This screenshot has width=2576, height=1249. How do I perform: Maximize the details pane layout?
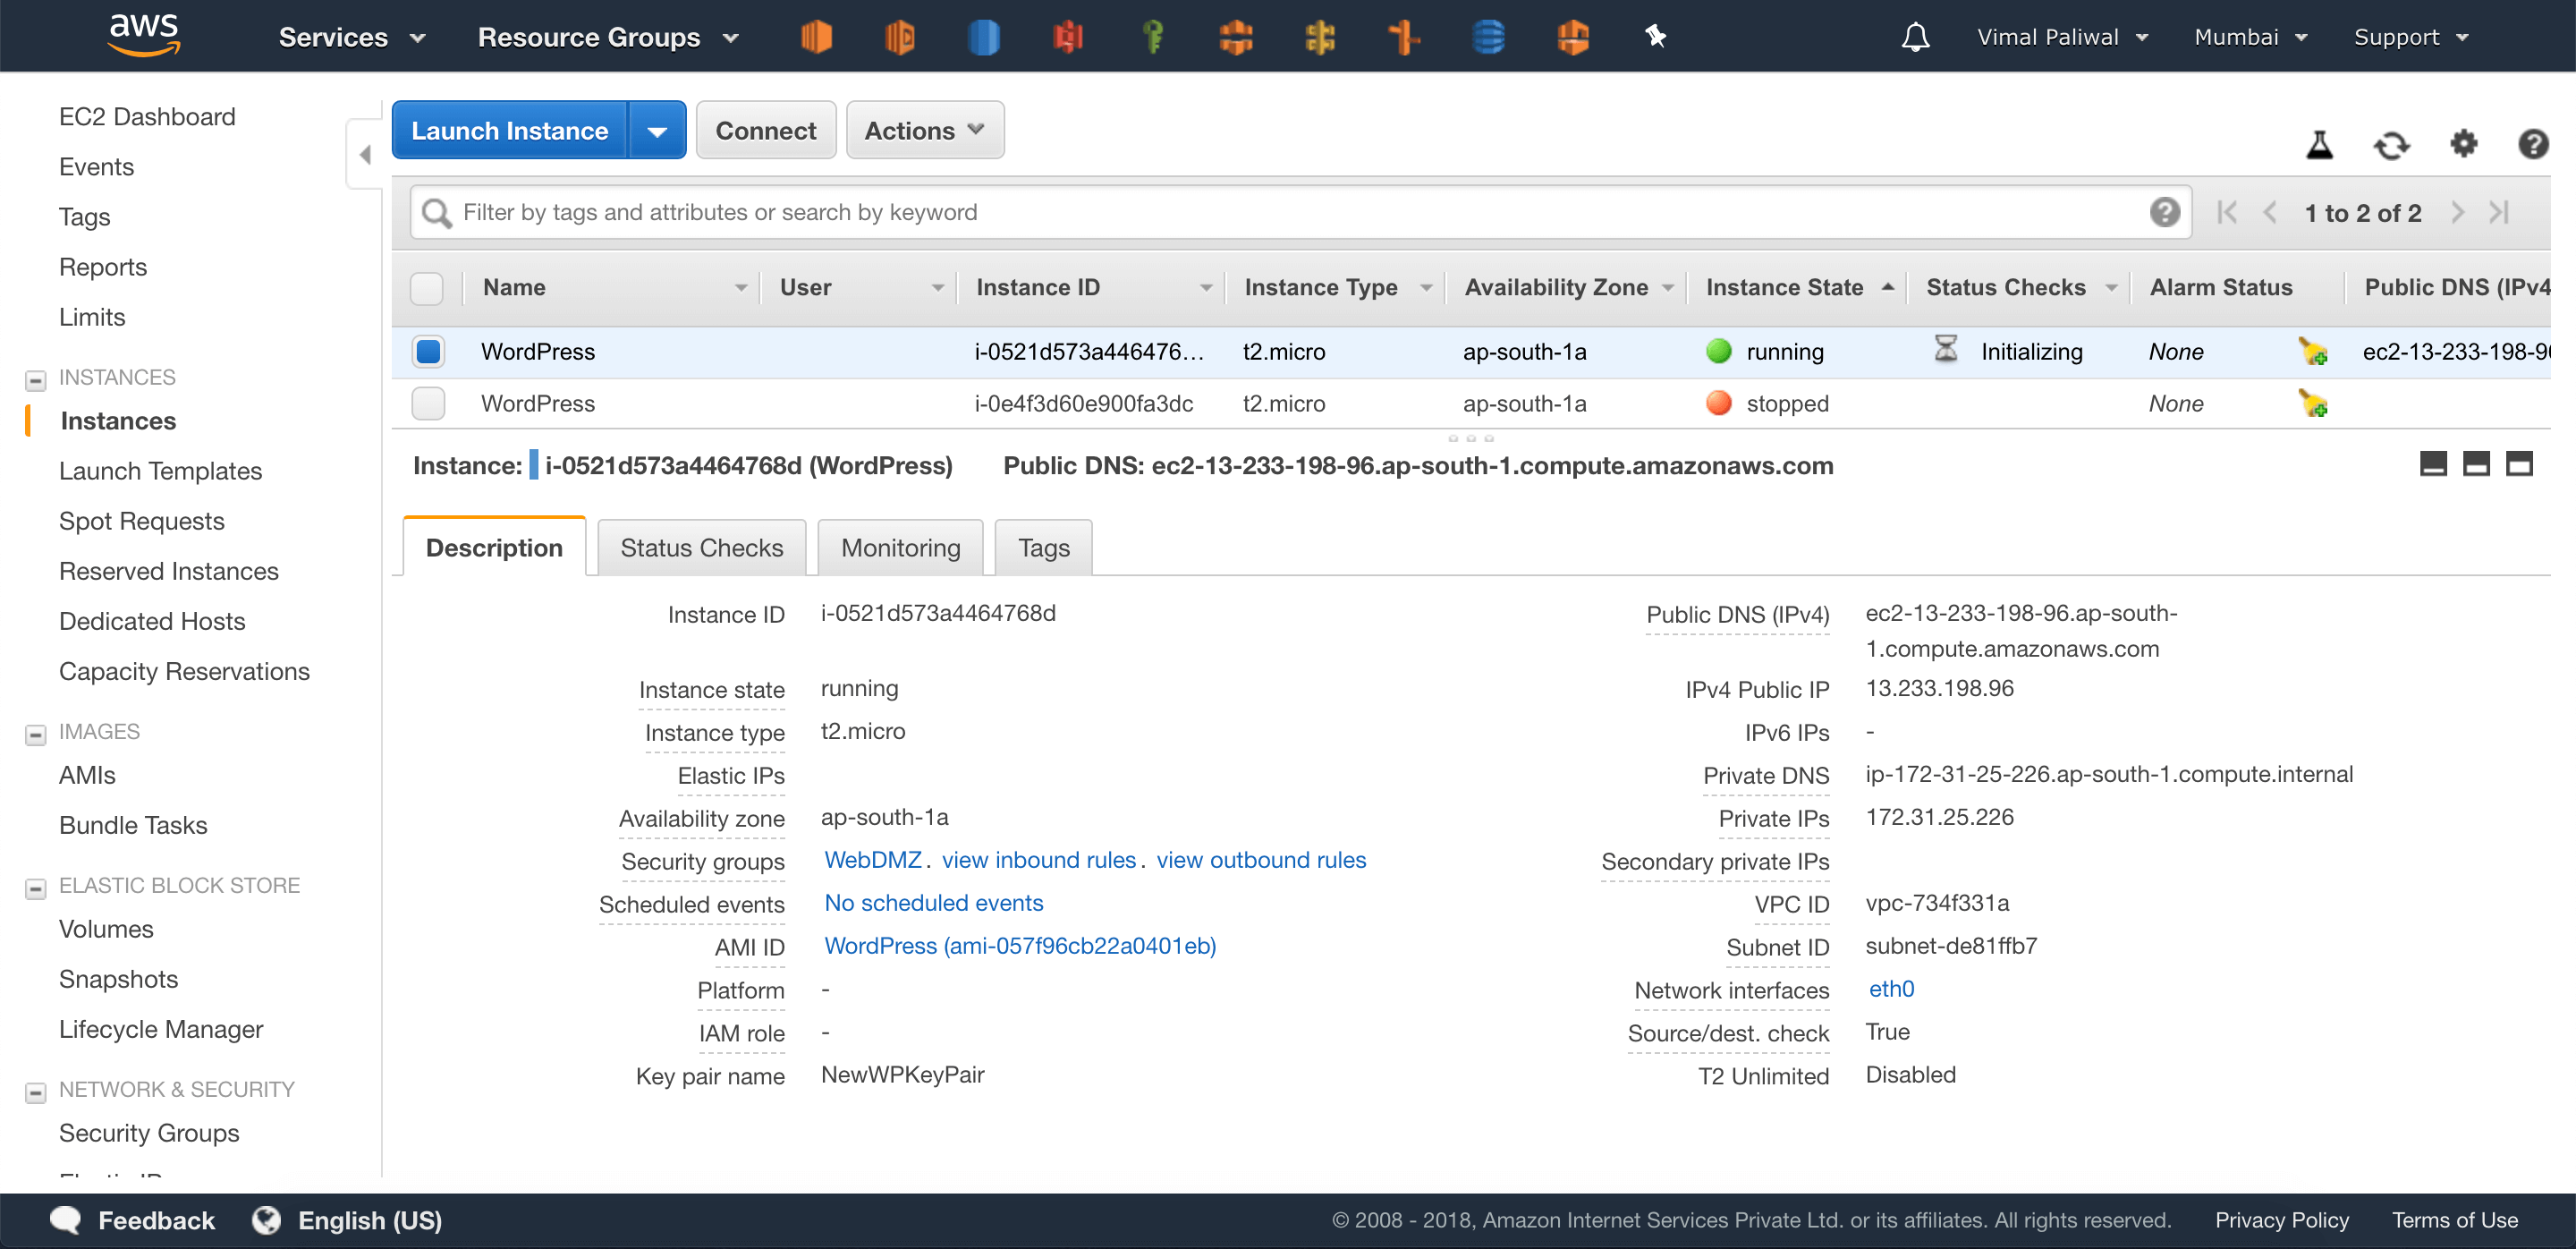pos(2519,464)
